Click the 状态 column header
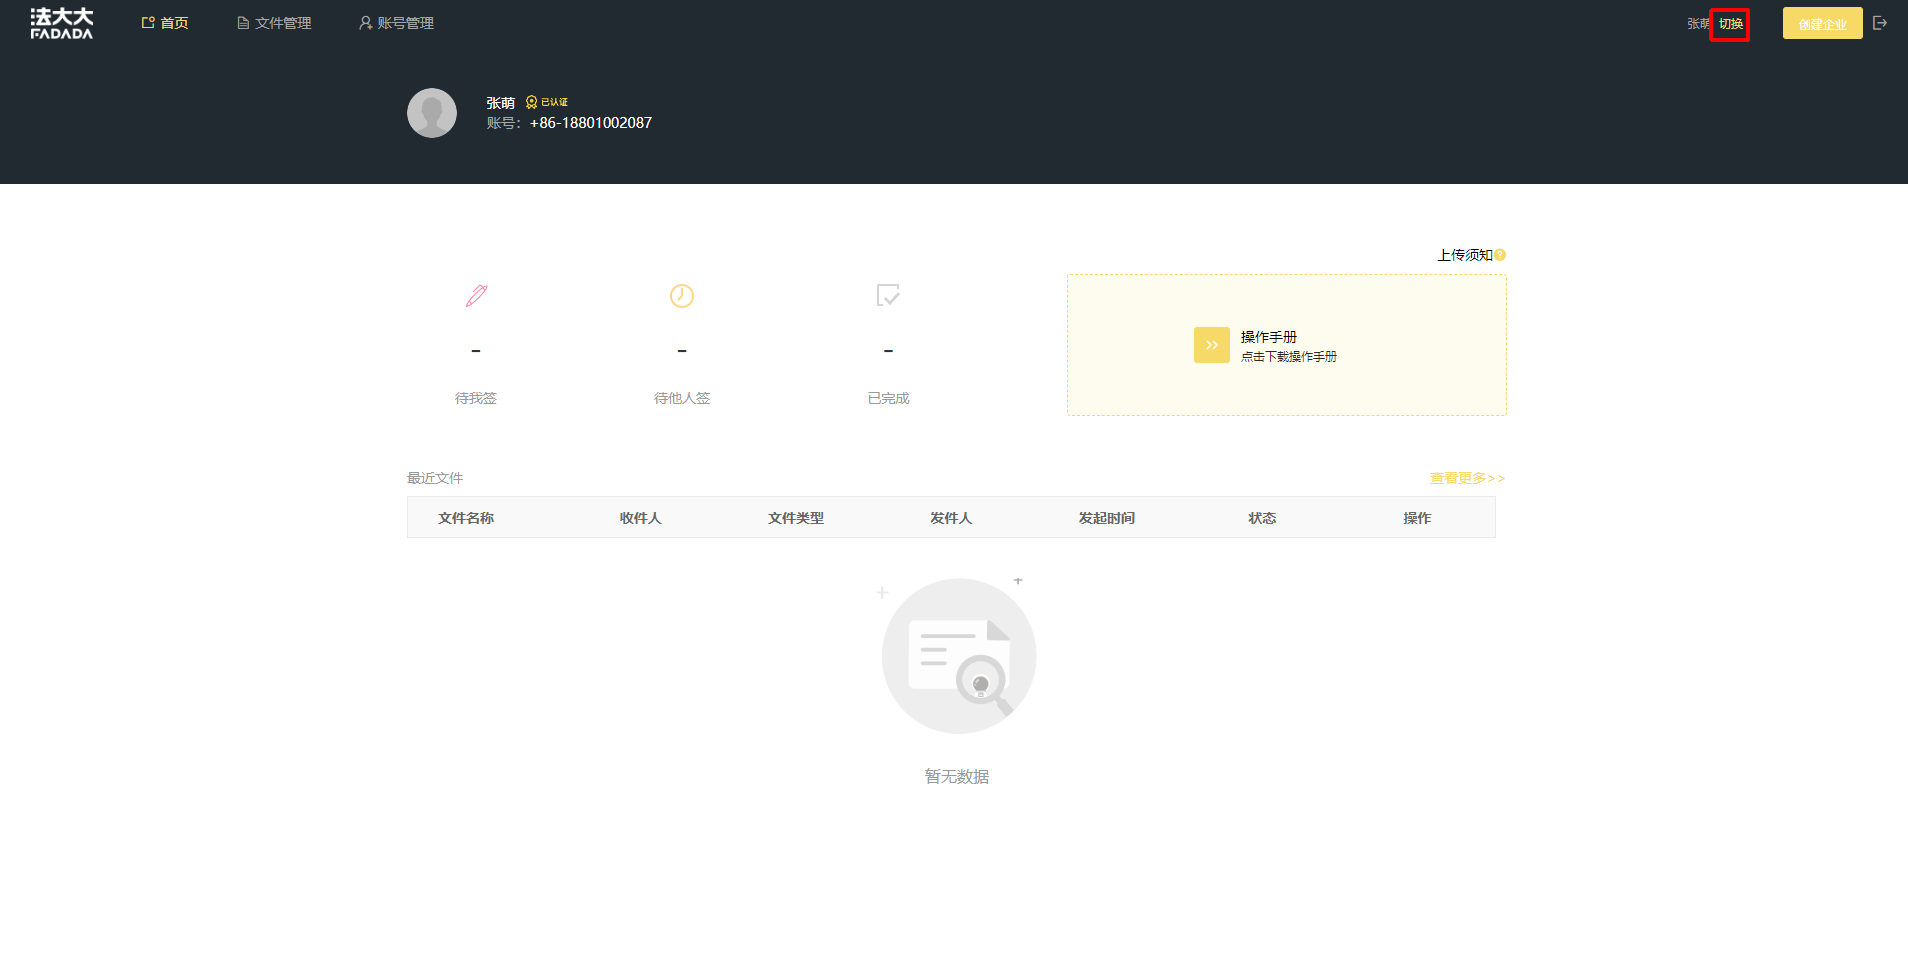Viewport: 1908px width, 955px height. [1262, 518]
